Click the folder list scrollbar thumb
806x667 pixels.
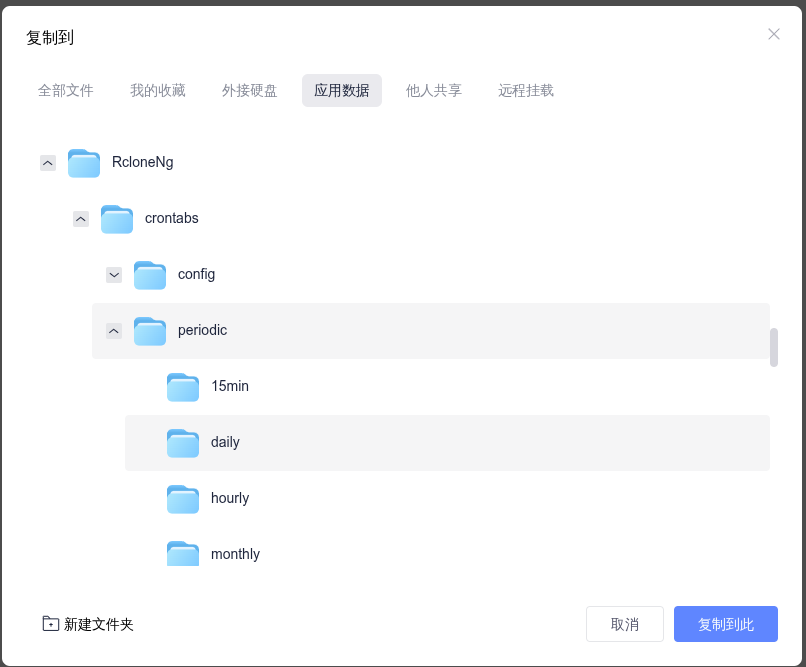point(774,347)
